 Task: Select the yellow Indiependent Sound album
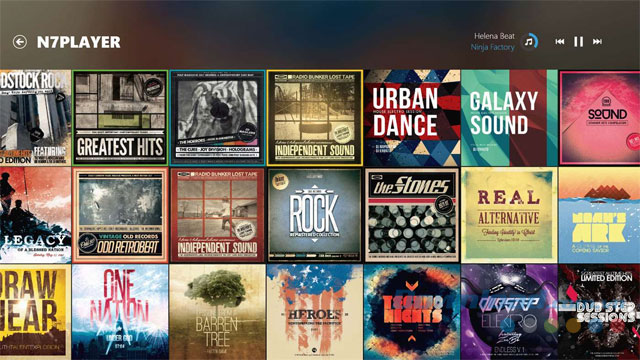(315, 118)
